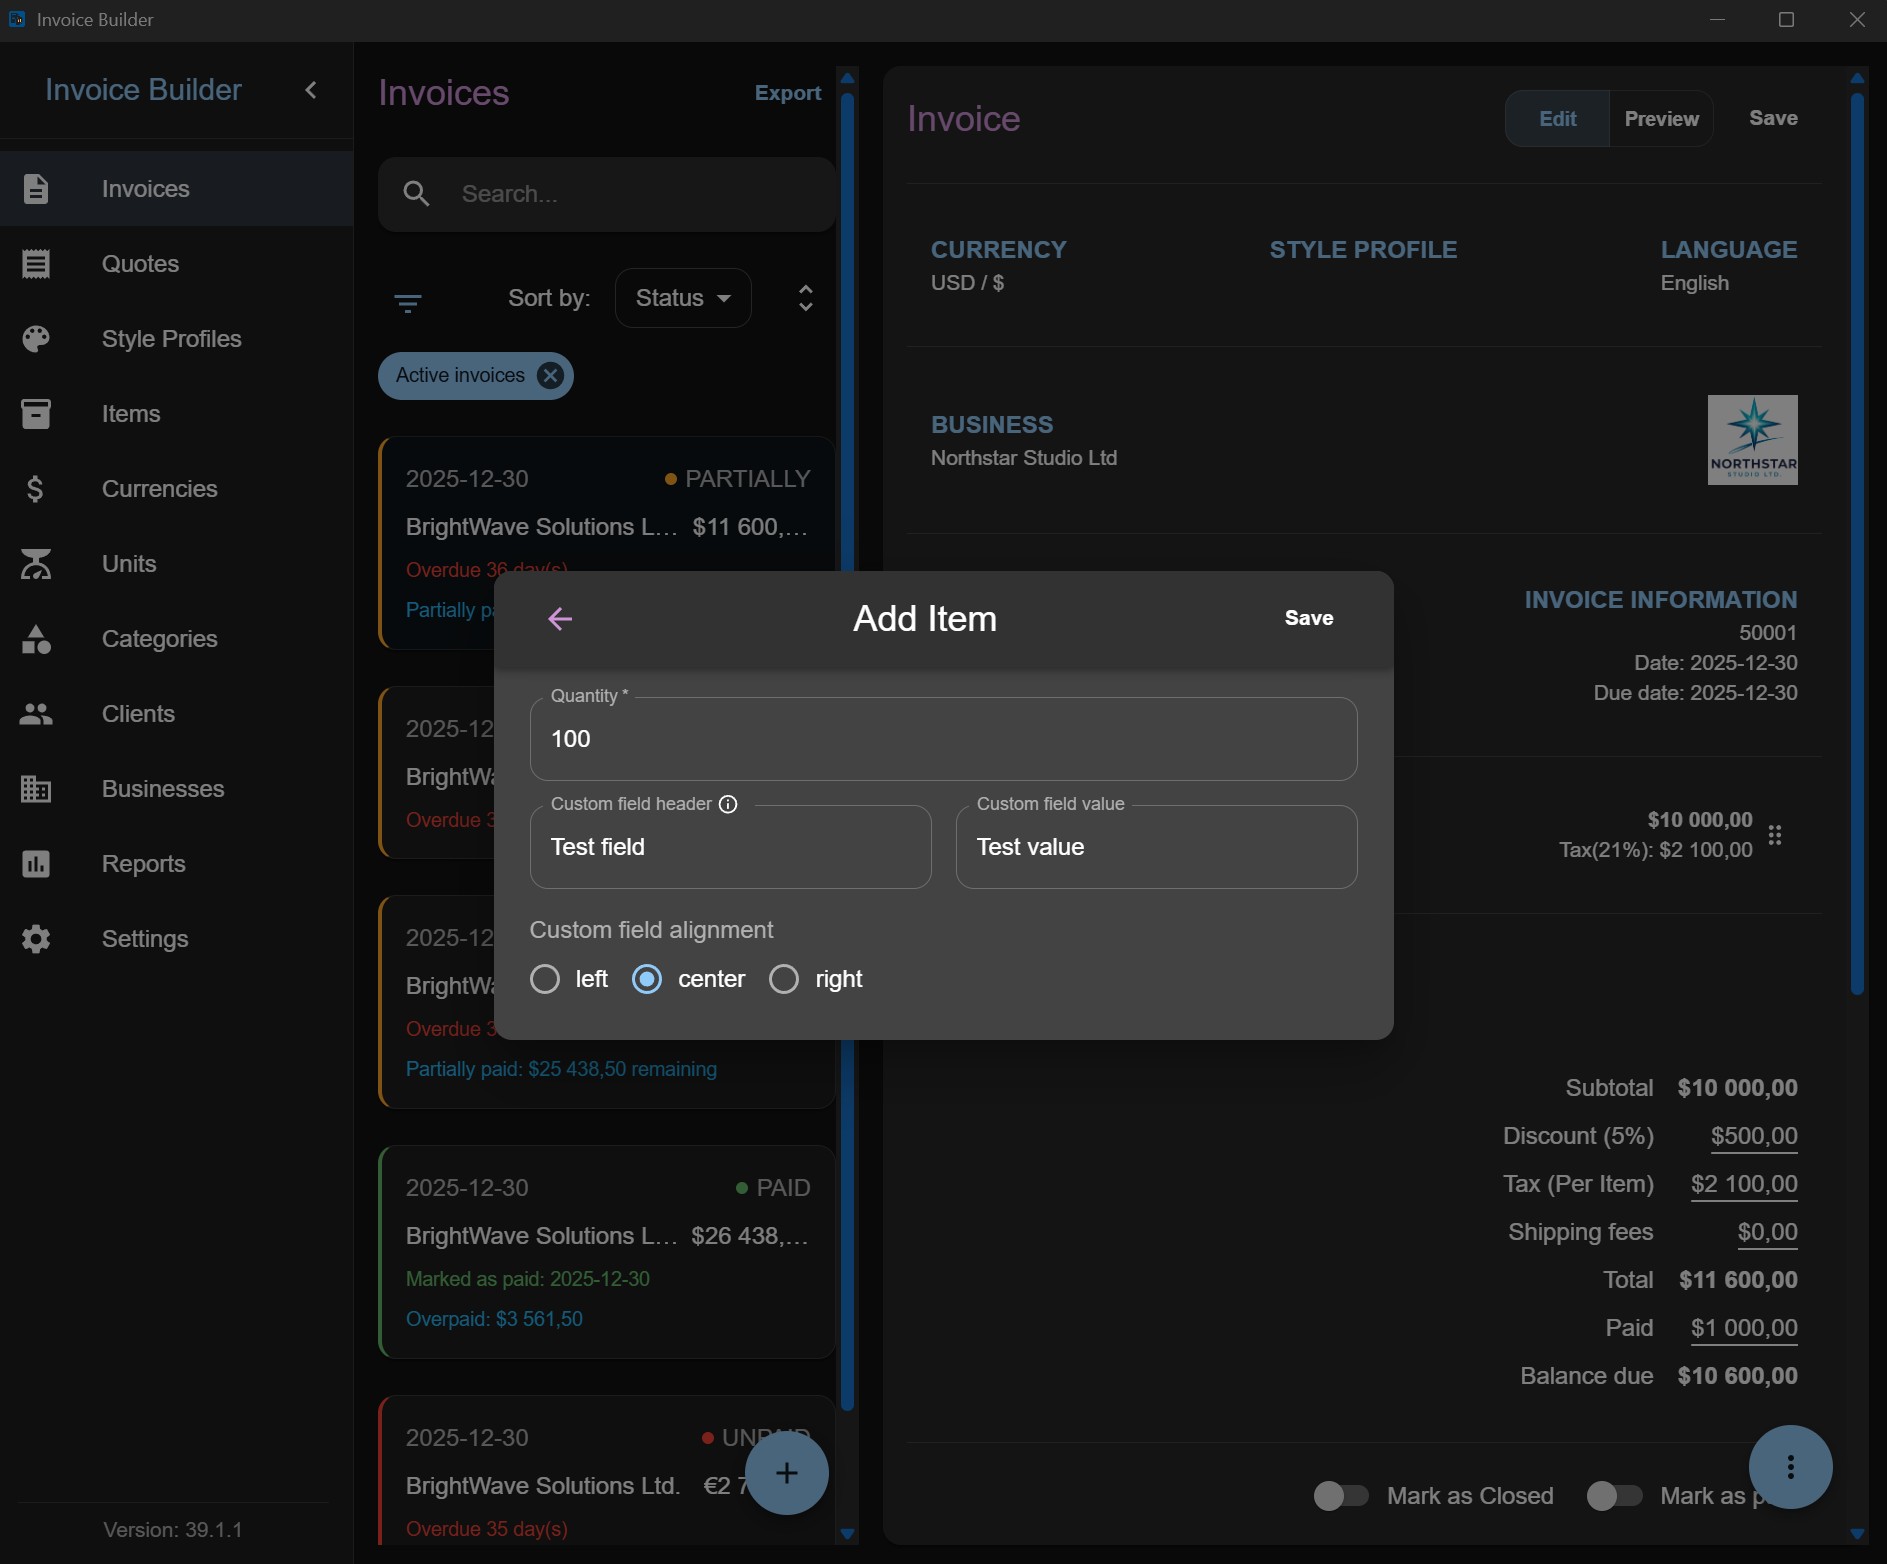Click the drag handle dots beside item price

coord(1775,835)
